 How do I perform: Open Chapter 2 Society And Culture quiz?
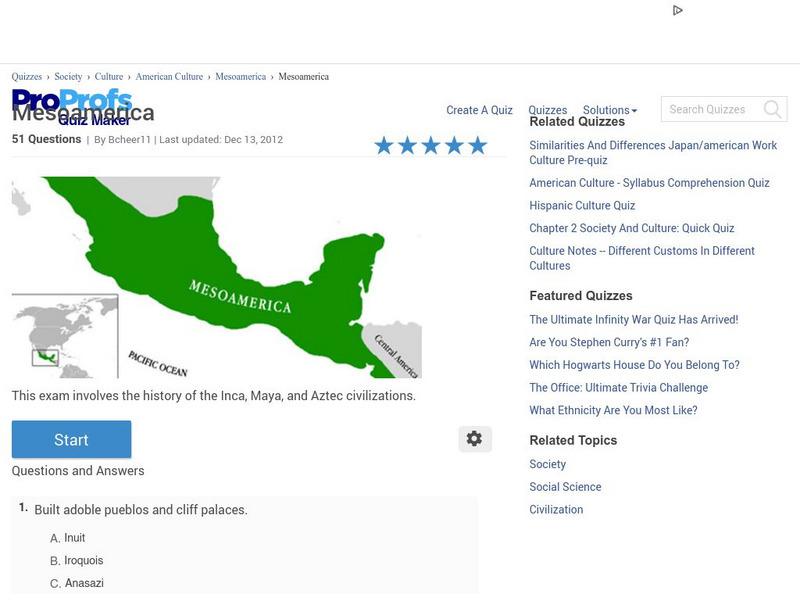(x=632, y=228)
